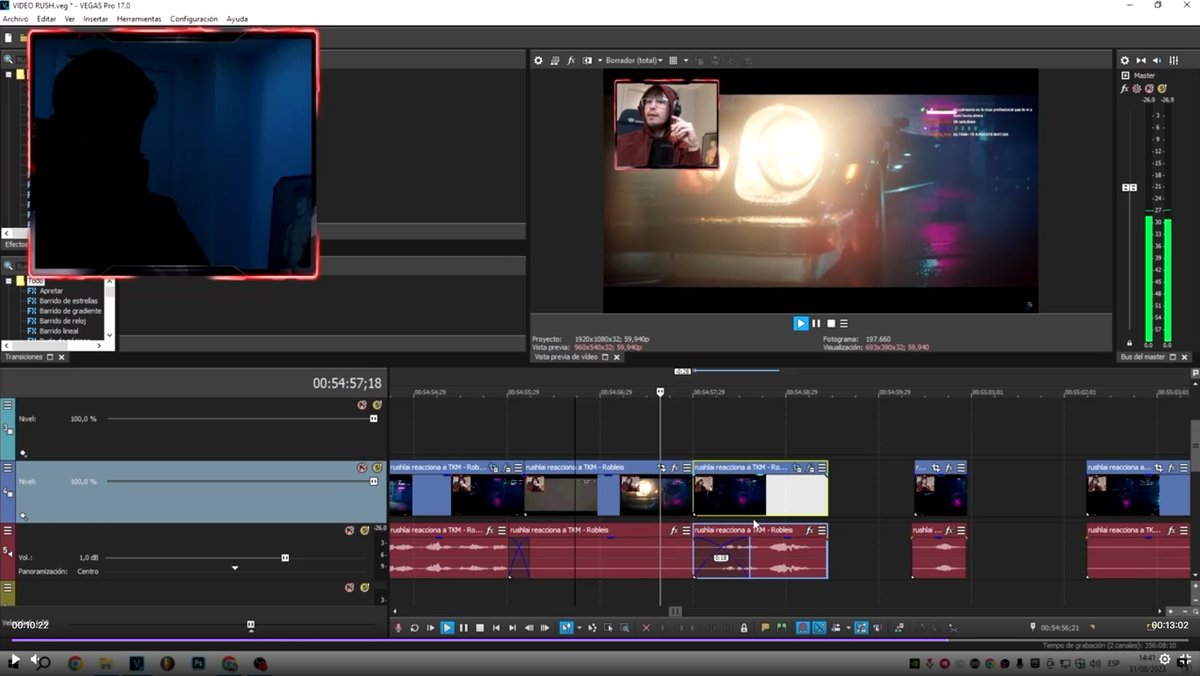Screen dimensions: 1200x676
Task: Open Master bus fx icon
Action: (1125, 89)
